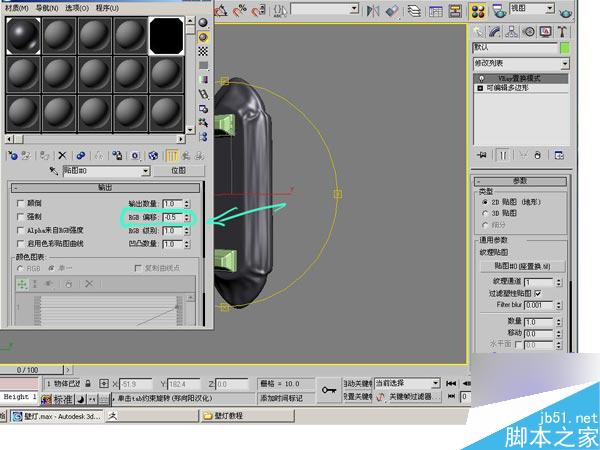Viewport: 600px width, 450px height.
Task: Open the 视图 render view dropdown
Action: click(x=550, y=8)
